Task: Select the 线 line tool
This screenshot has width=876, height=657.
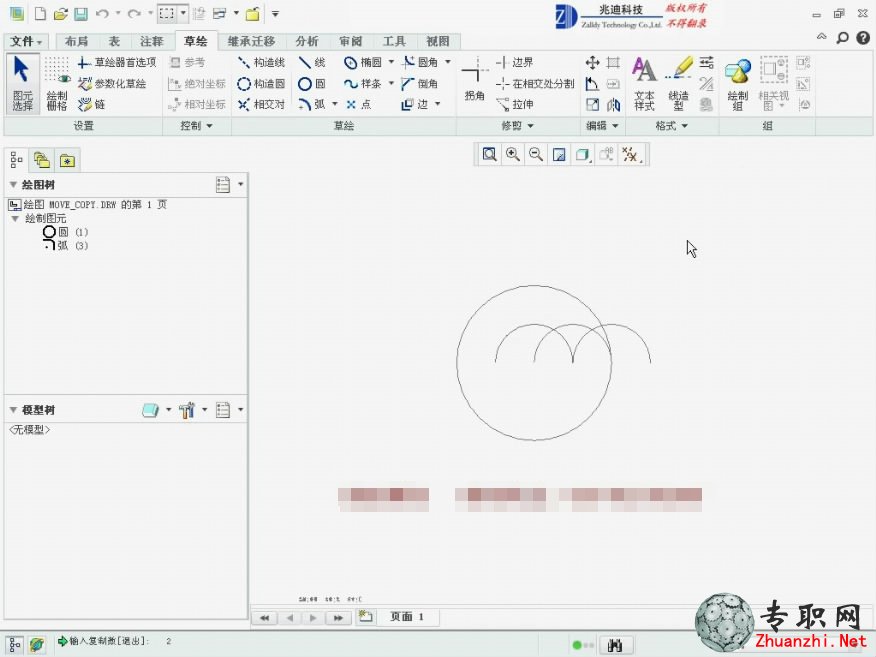Action: (x=312, y=62)
